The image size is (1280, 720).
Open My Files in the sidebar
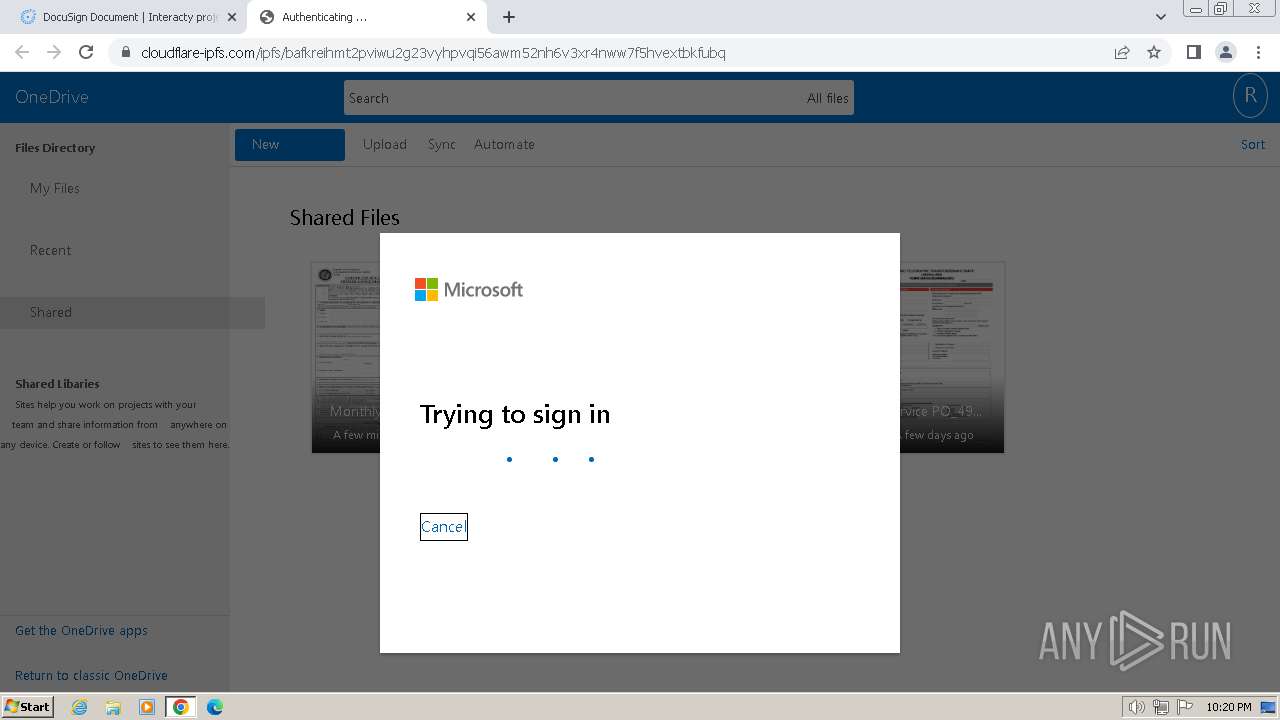[55, 188]
